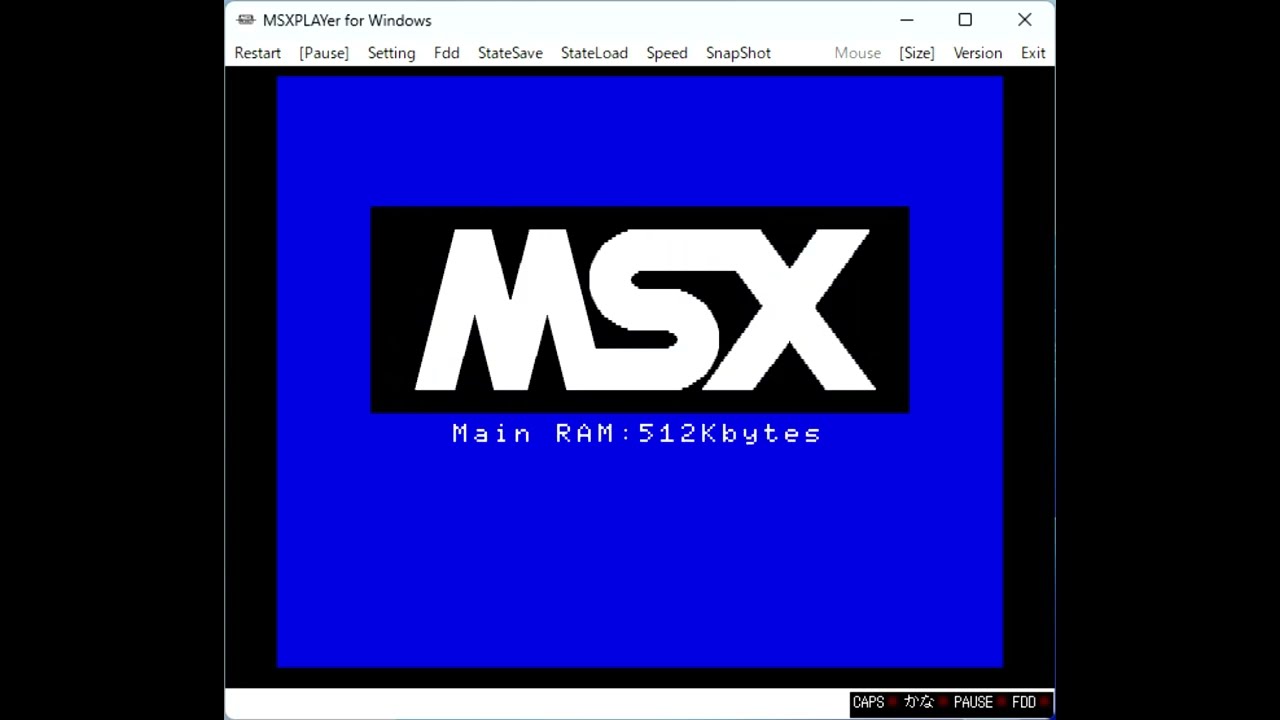Show Version information
Screen dimensions: 1280x720
tap(977, 53)
